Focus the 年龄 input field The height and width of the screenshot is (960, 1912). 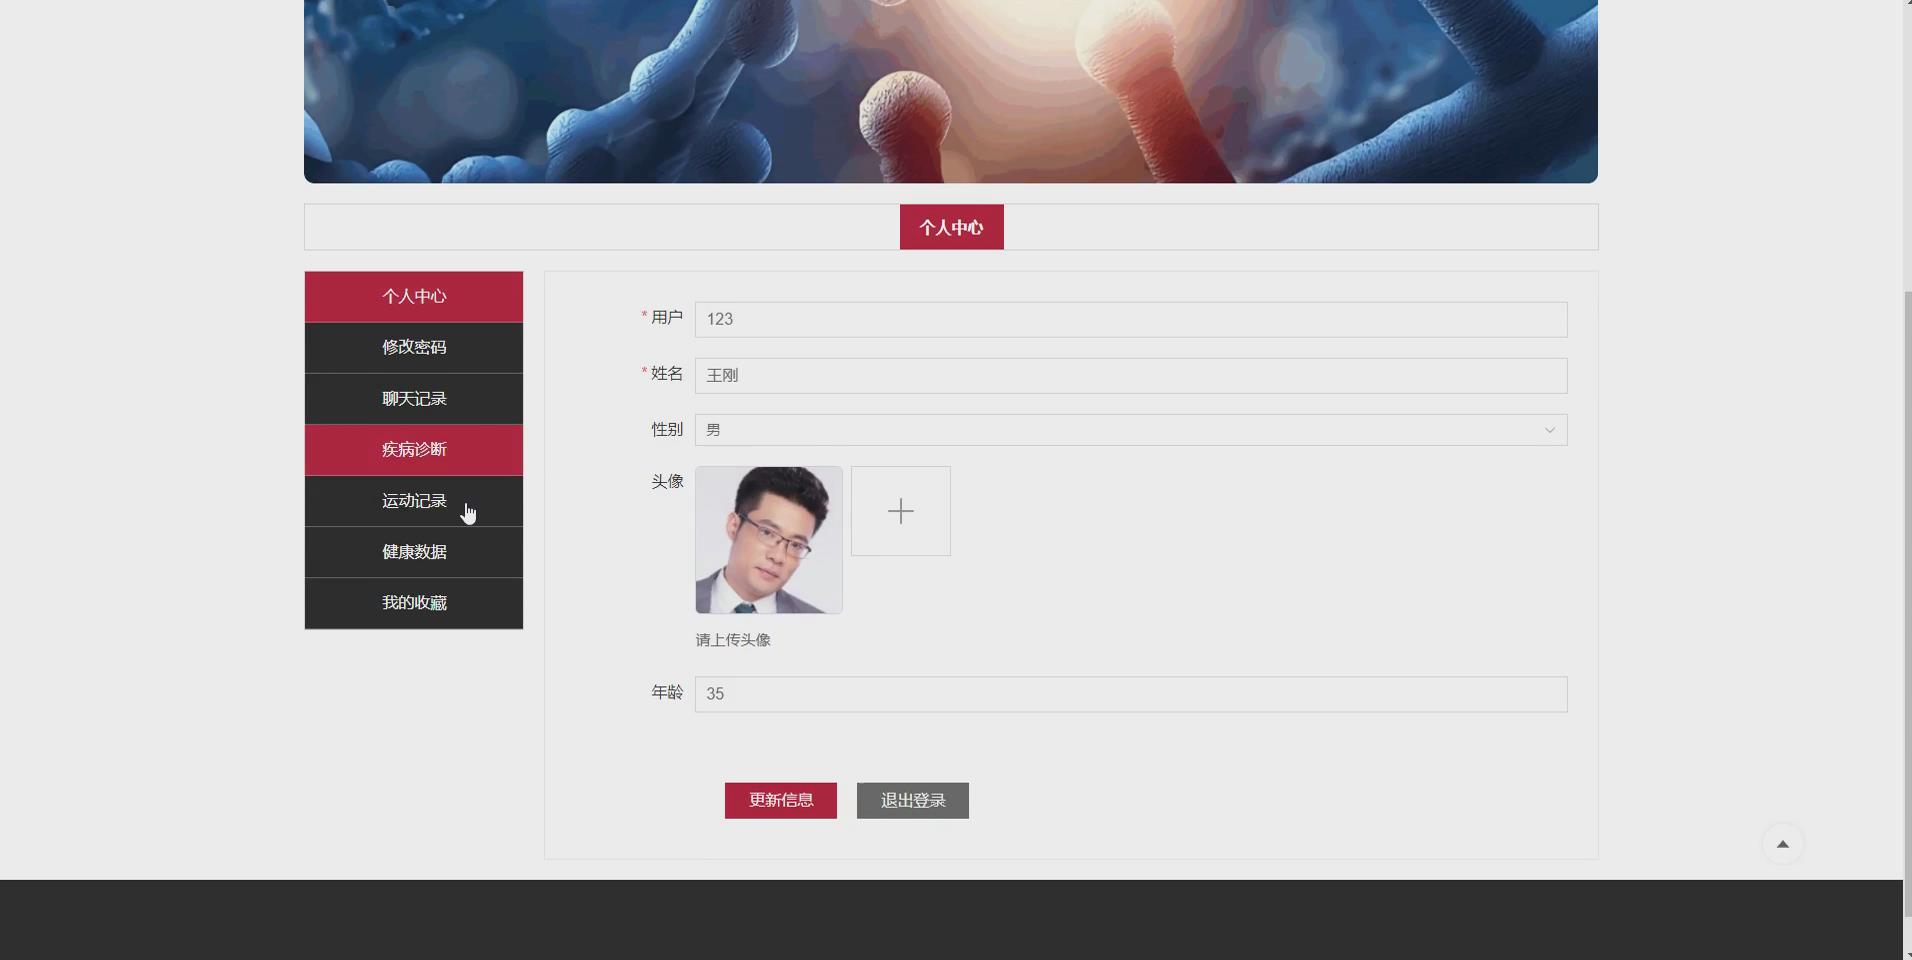coord(1131,694)
